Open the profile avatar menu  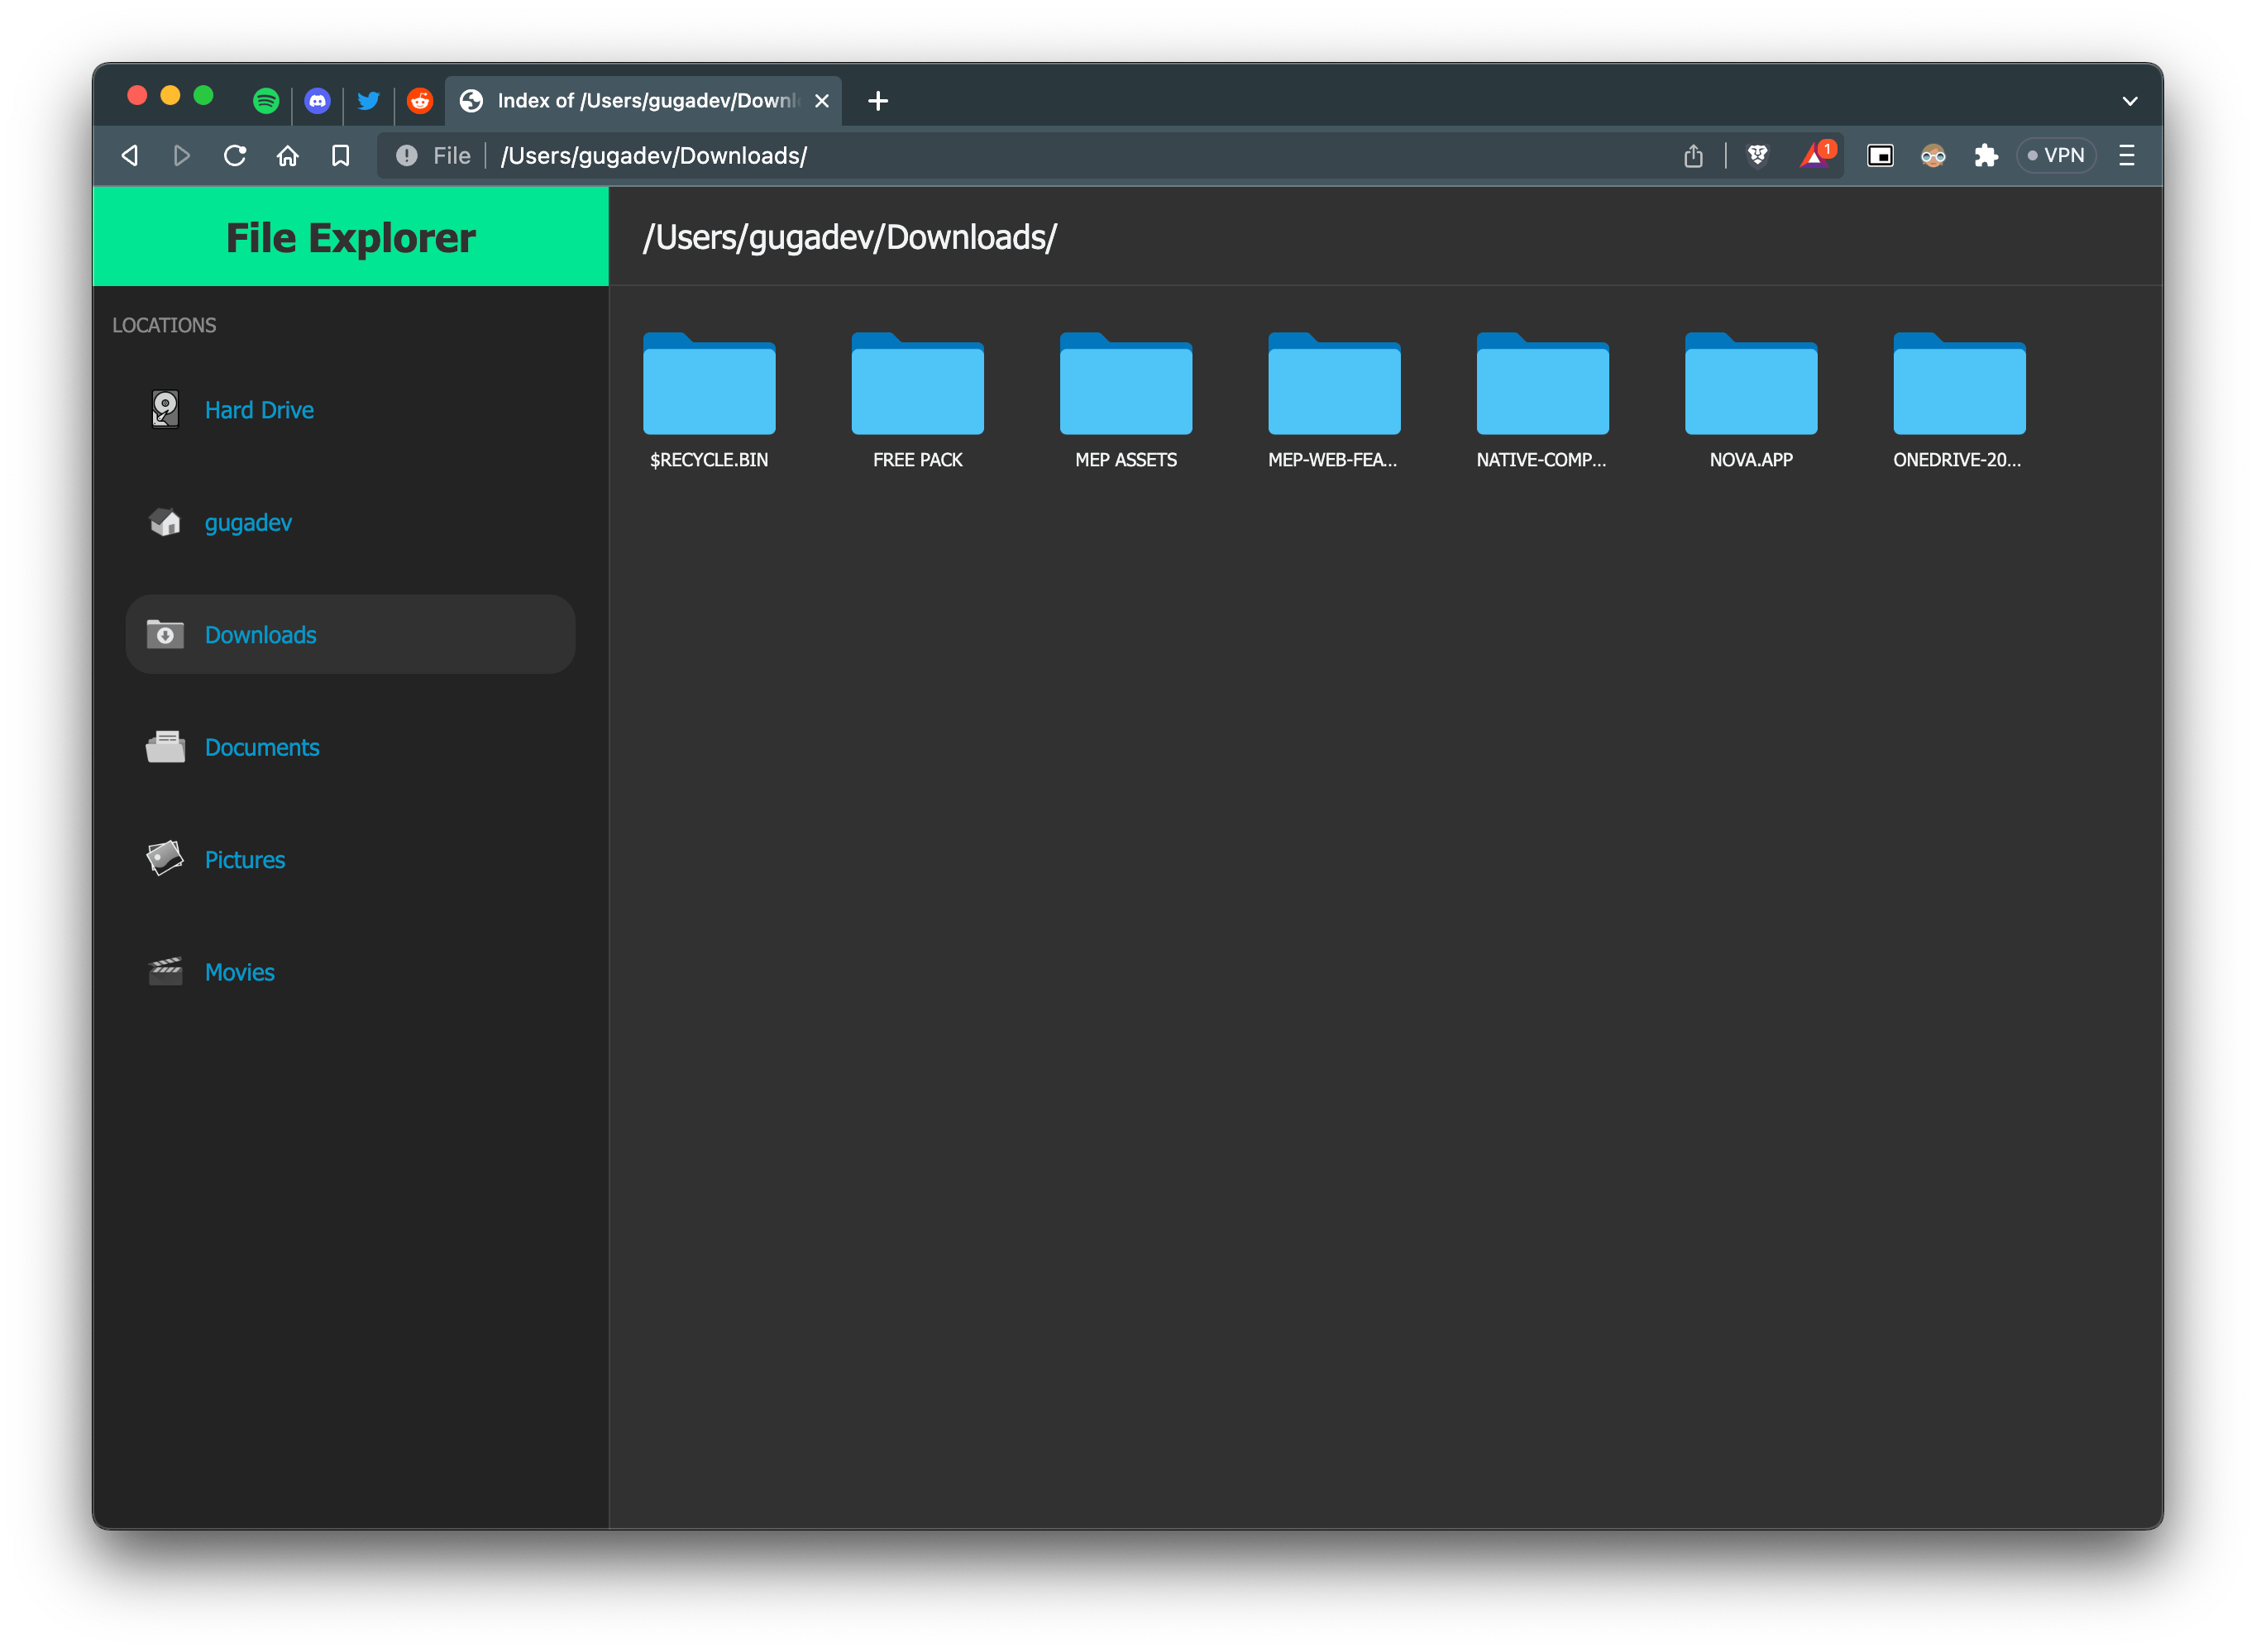pyautogui.click(x=1932, y=155)
